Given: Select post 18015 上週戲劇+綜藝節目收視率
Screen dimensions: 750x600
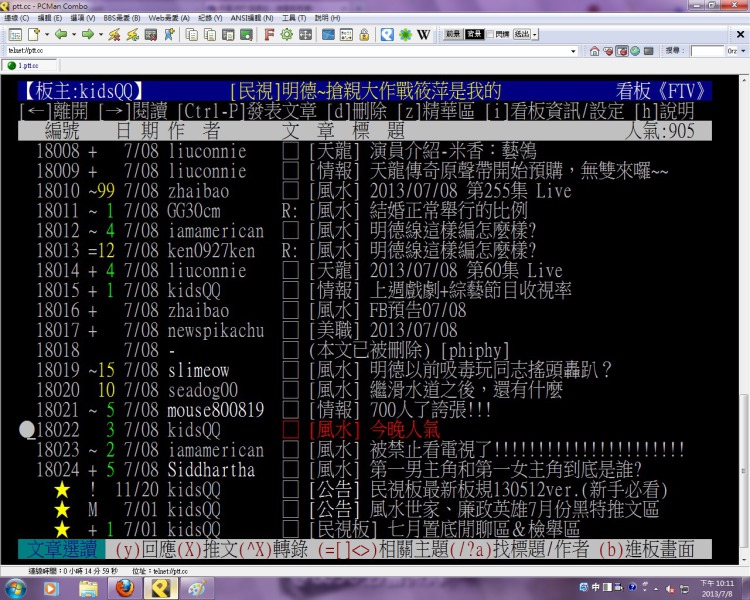Looking at the screenshot, I should click(364, 290).
